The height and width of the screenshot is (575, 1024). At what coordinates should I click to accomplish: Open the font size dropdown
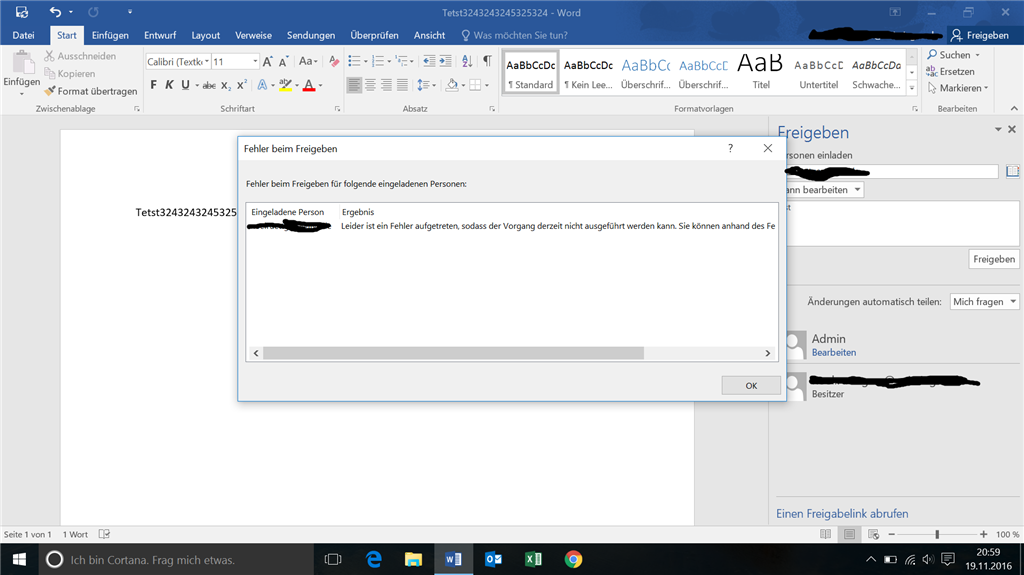point(255,61)
